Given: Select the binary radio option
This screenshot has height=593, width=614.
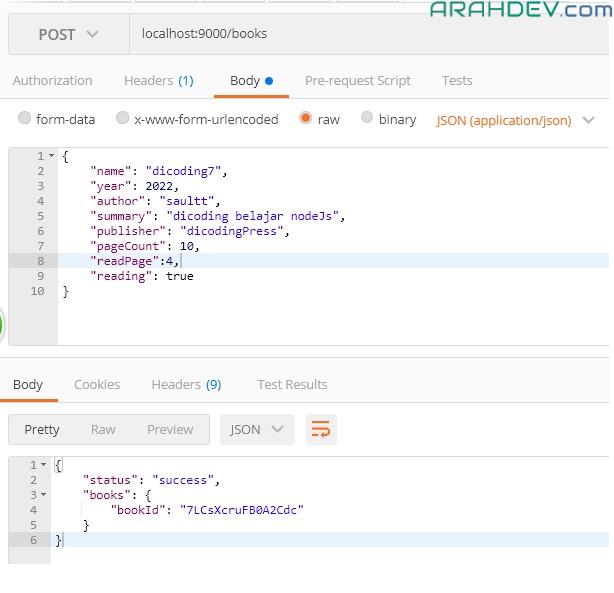Looking at the screenshot, I should tap(367, 118).
